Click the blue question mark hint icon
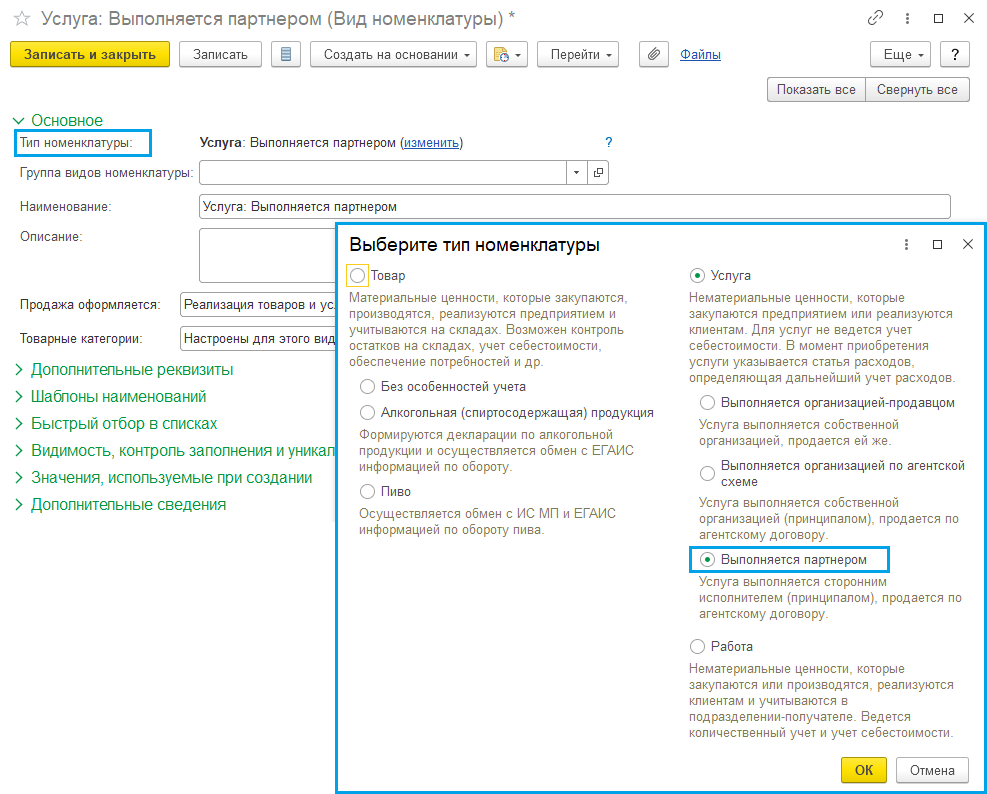Viewport: 987px width, 794px height. tap(609, 142)
